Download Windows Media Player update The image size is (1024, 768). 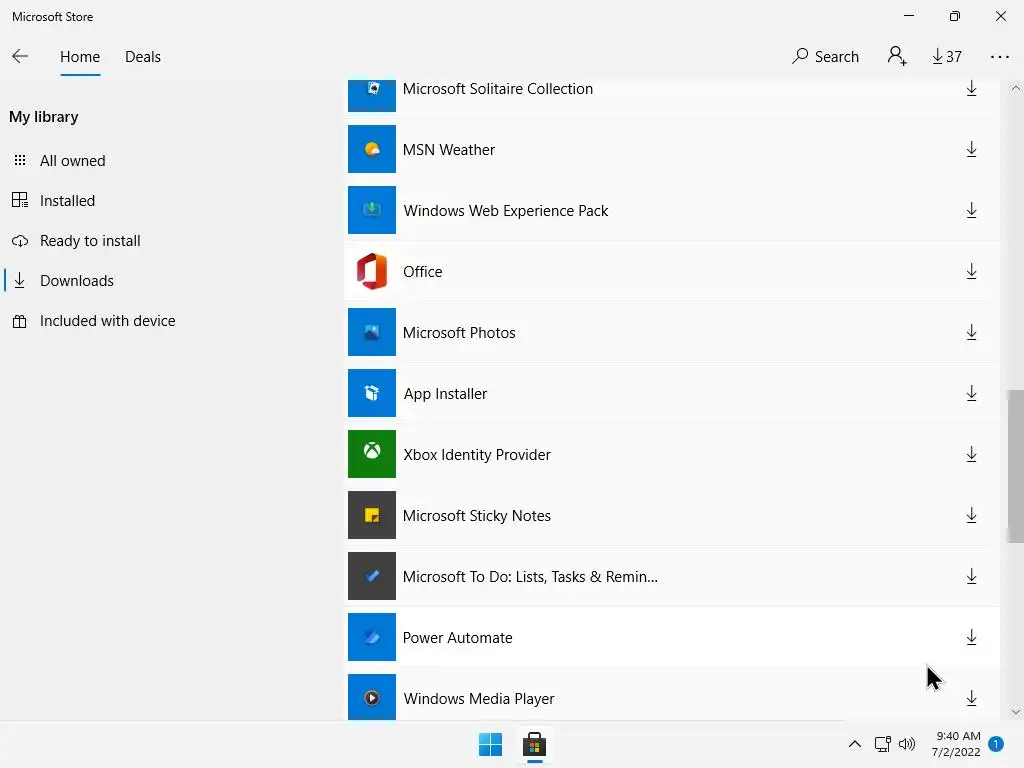971,698
